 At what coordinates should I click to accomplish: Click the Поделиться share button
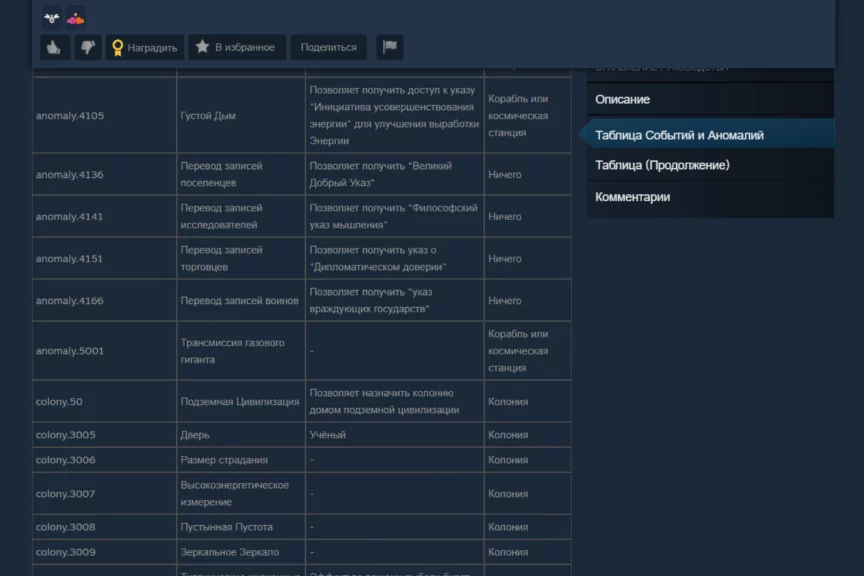pos(328,47)
